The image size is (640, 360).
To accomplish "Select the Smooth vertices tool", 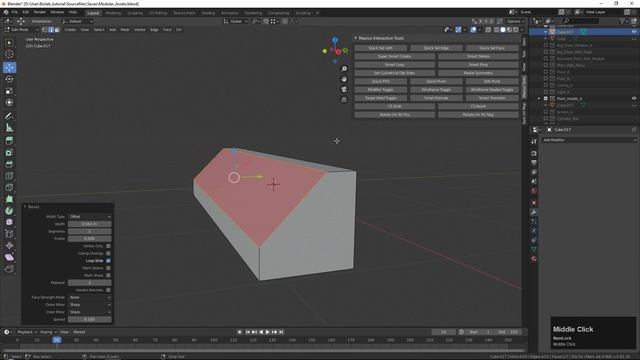I will click(x=9, y=222).
